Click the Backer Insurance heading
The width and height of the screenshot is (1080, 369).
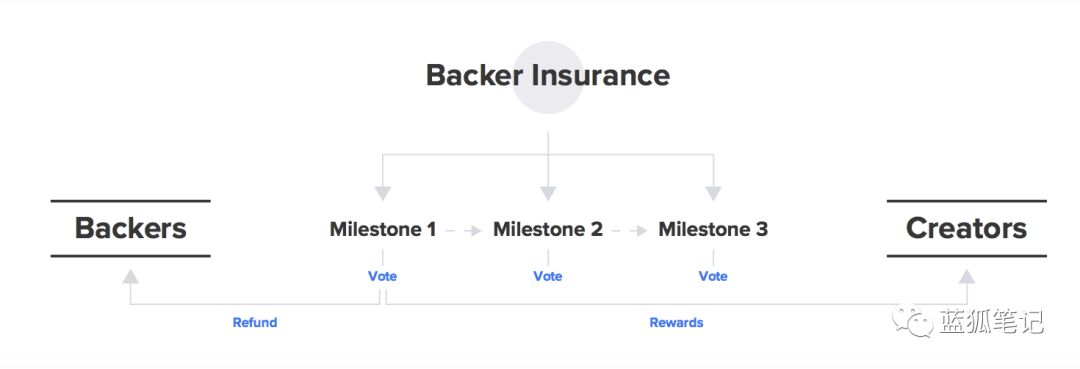548,75
